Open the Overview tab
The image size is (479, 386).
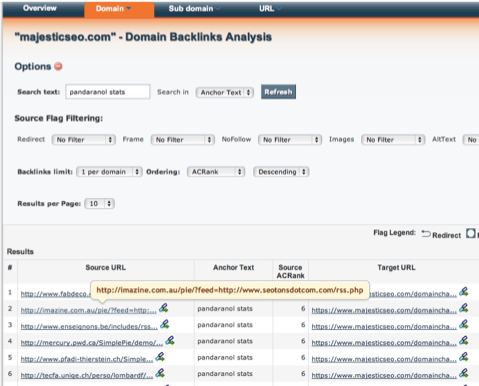[x=40, y=8]
